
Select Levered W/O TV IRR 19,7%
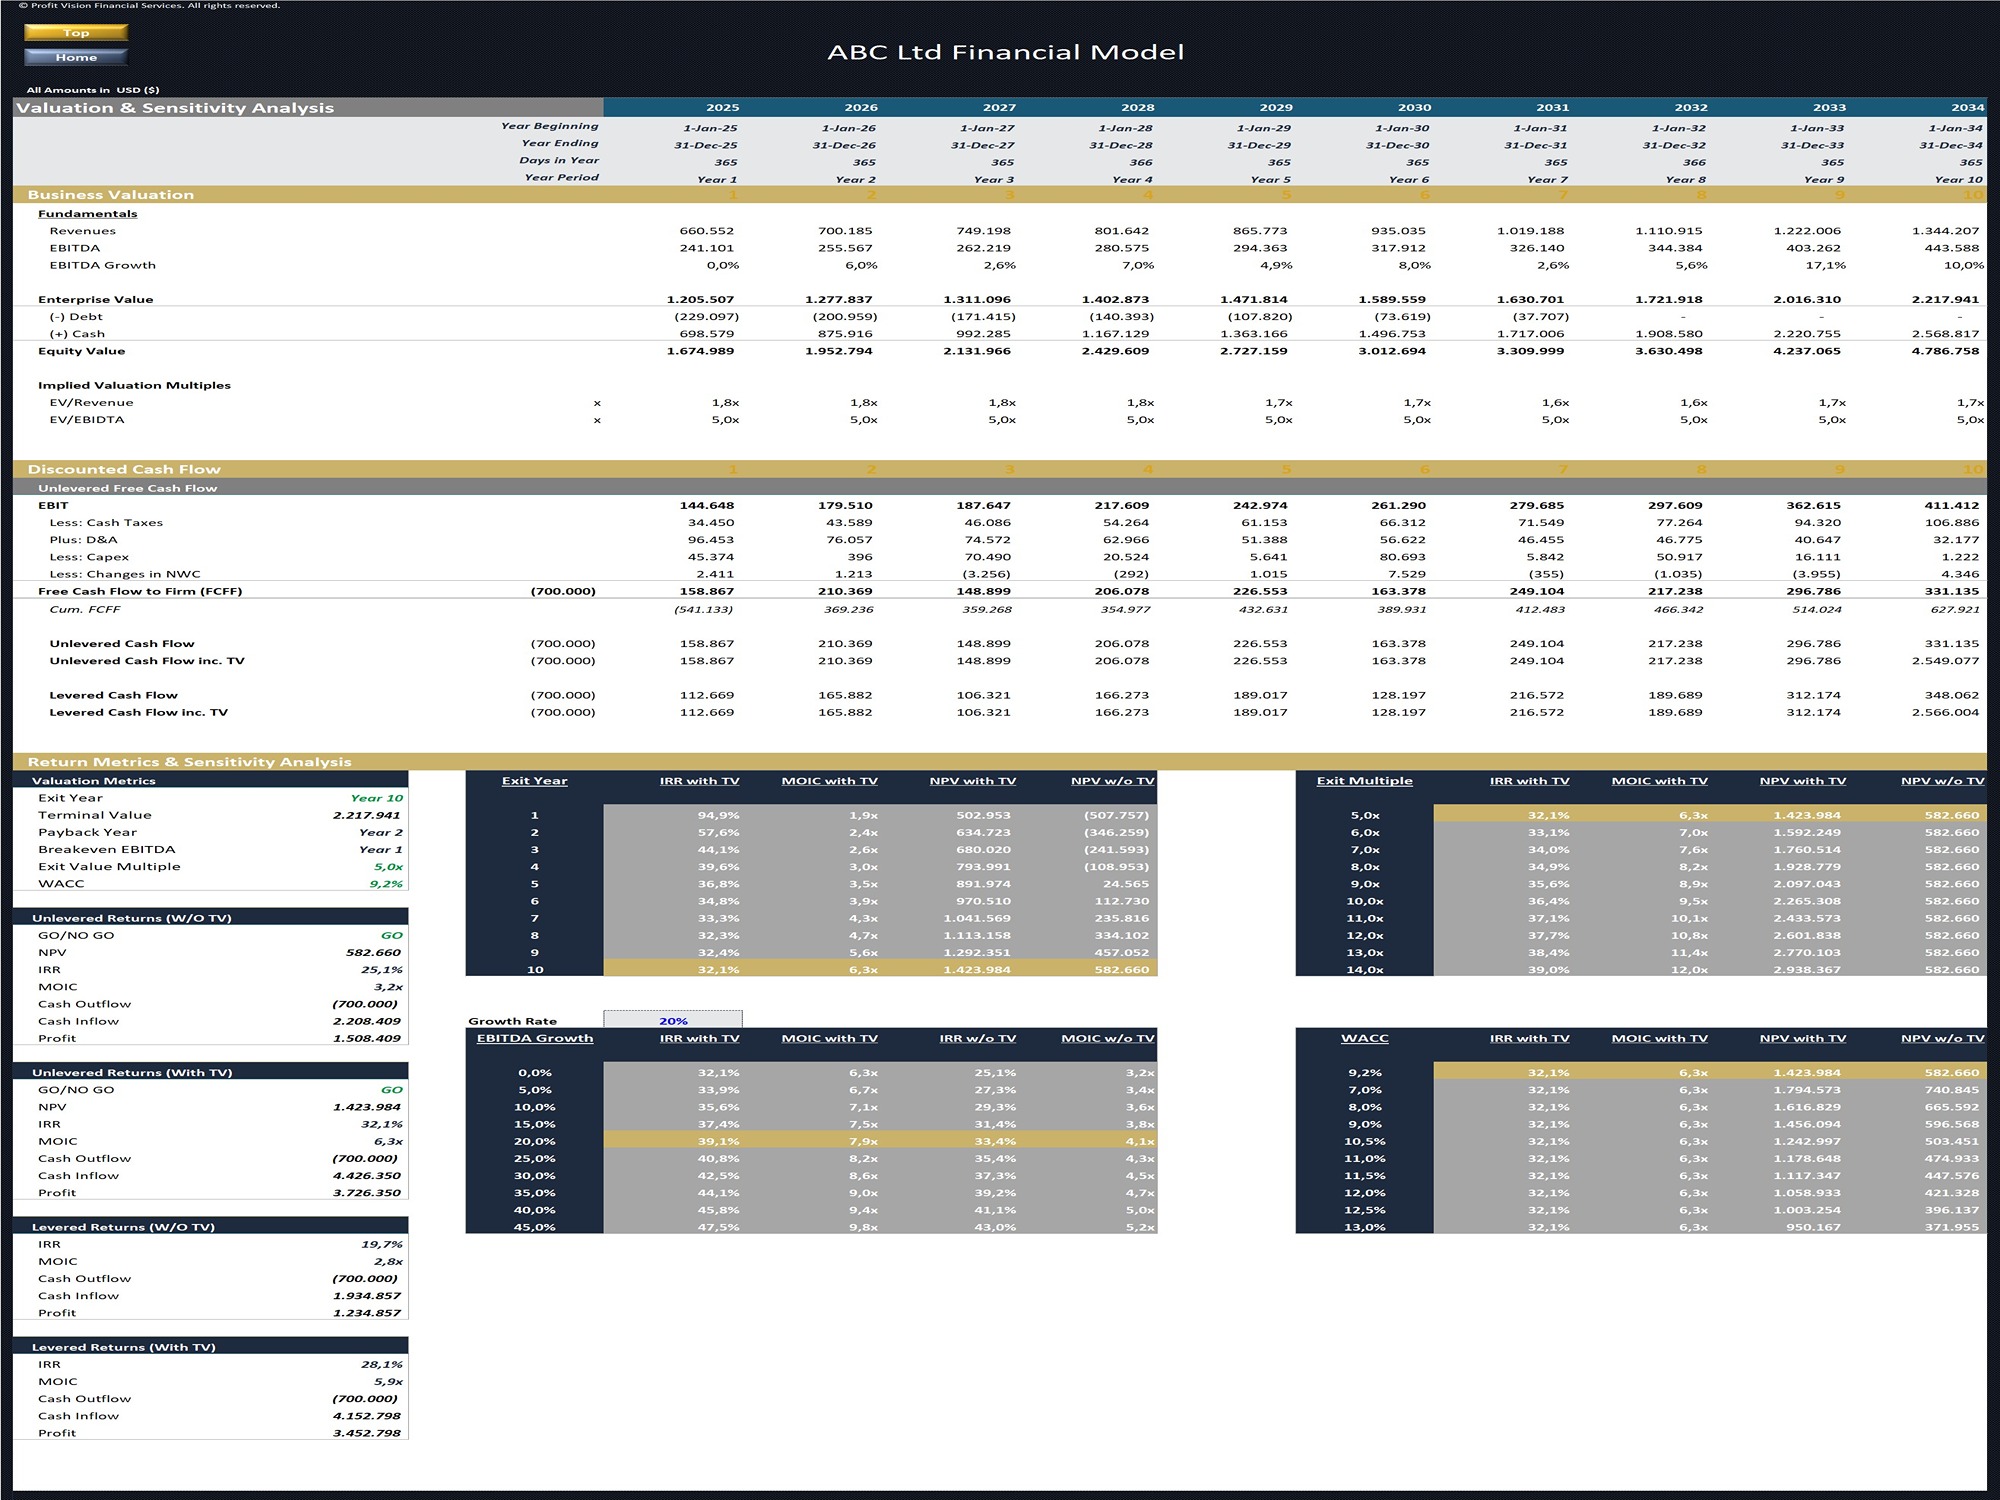[x=381, y=1244]
